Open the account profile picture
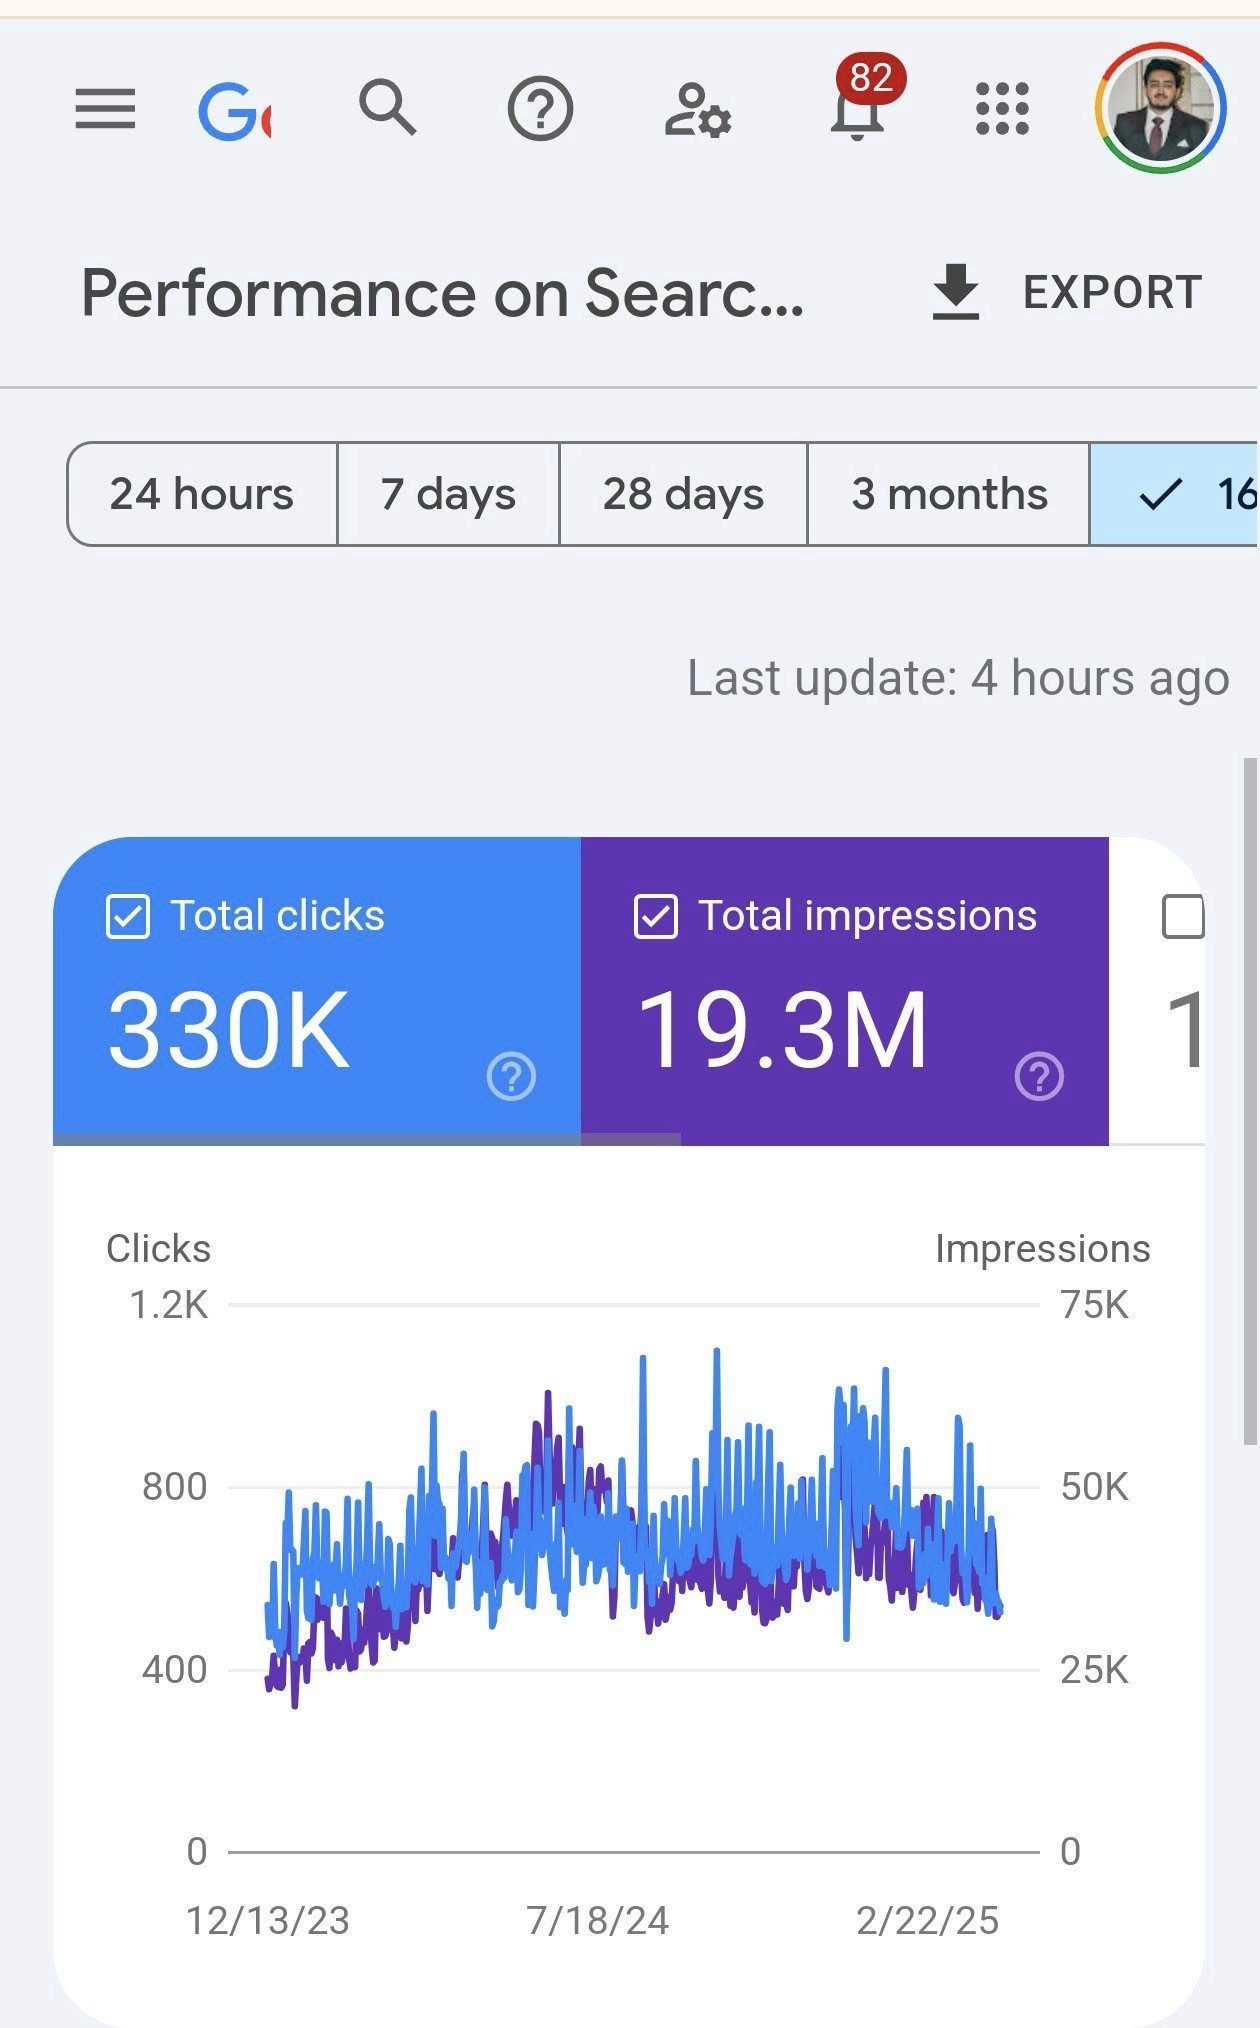Screen dimensions: 1260x2028 tap(1160, 108)
